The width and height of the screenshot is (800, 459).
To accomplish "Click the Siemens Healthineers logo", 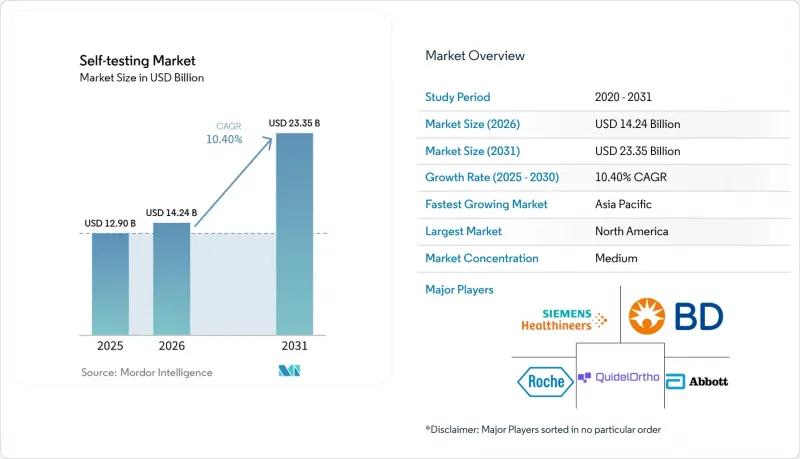I will click(564, 320).
